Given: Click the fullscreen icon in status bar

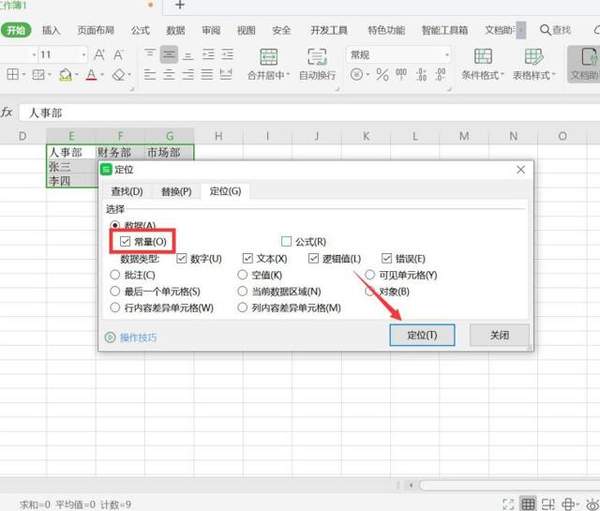Looking at the screenshot, I should click(508, 504).
